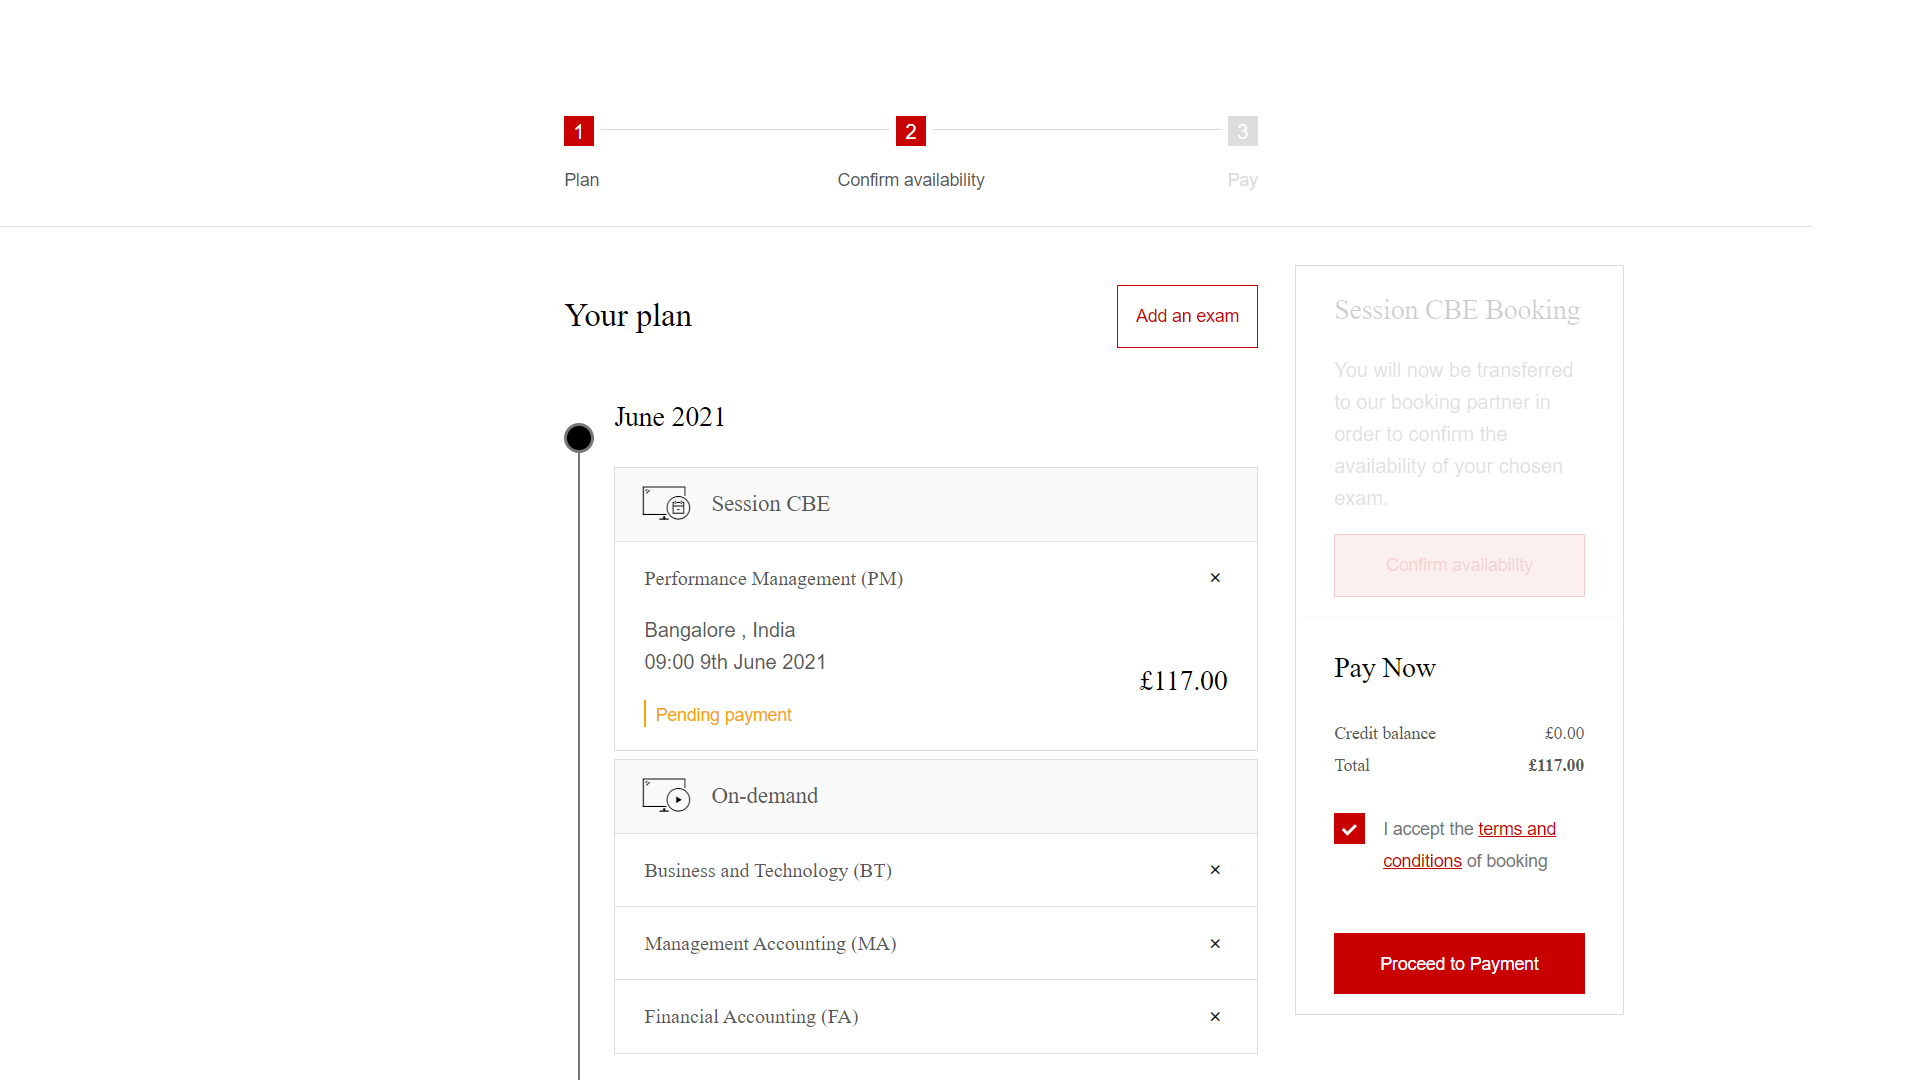Go to step 3 Pay
Screen dimensions: 1920x1080
(x=1243, y=131)
